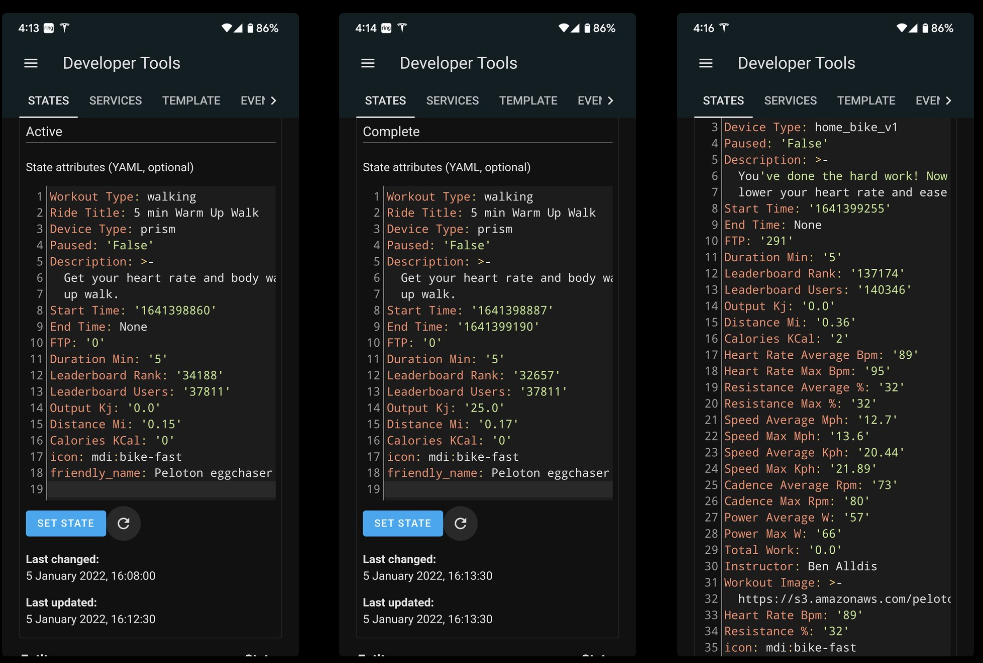Open hamburger menu in the 4:13 phone screen
The width and height of the screenshot is (983, 663).
coord(31,63)
